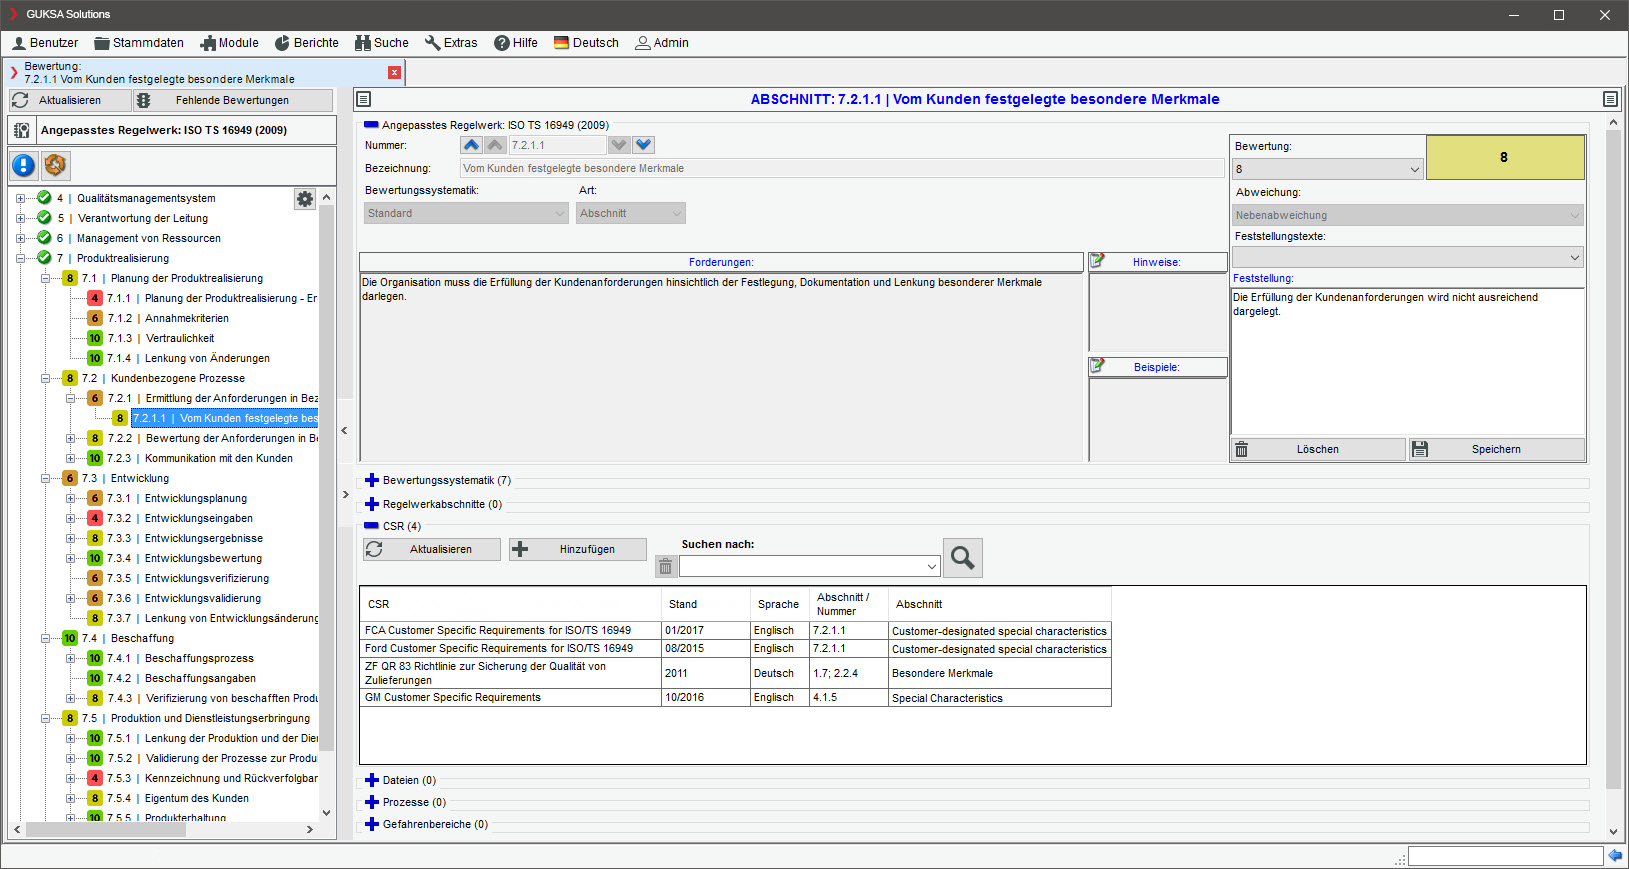Screen dimensions: 1629x869
Task: Click the Regelwerk icon beside ISO TS 16949
Action: click(x=21, y=130)
